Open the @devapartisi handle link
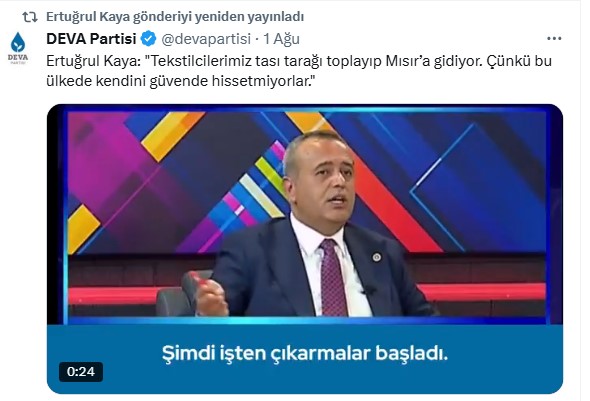This screenshot has height=401, width=590. (x=206, y=39)
